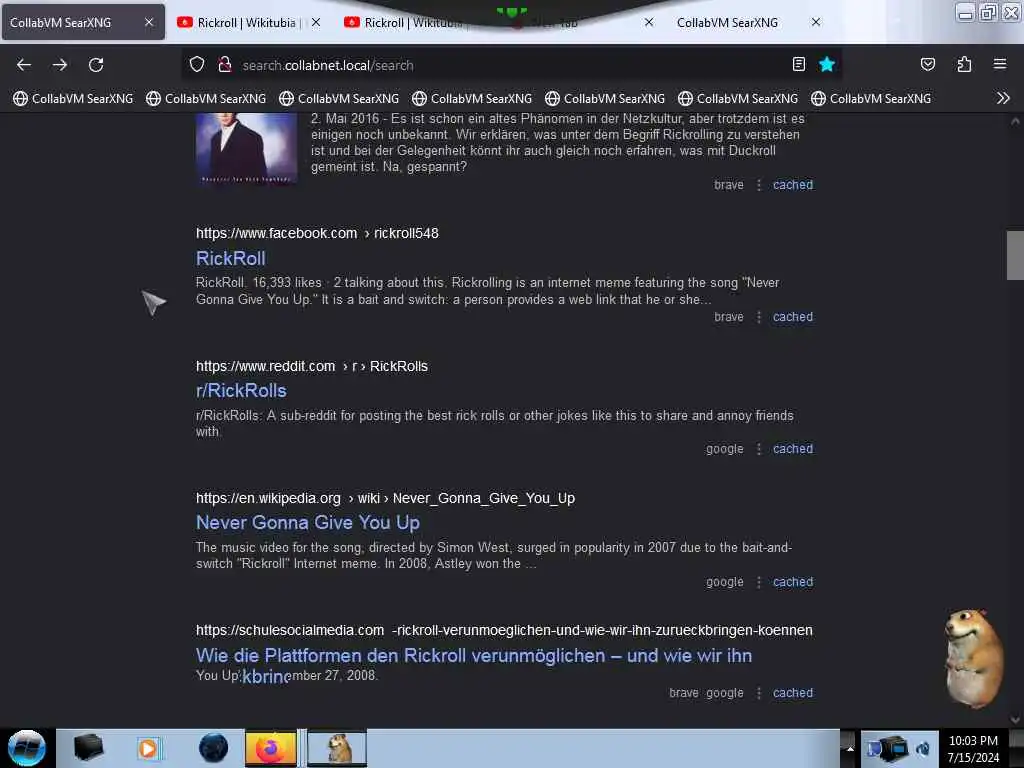Switch to the first Rickroll Wikitubia tab
The image size is (1024, 768).
click(246, 23)
